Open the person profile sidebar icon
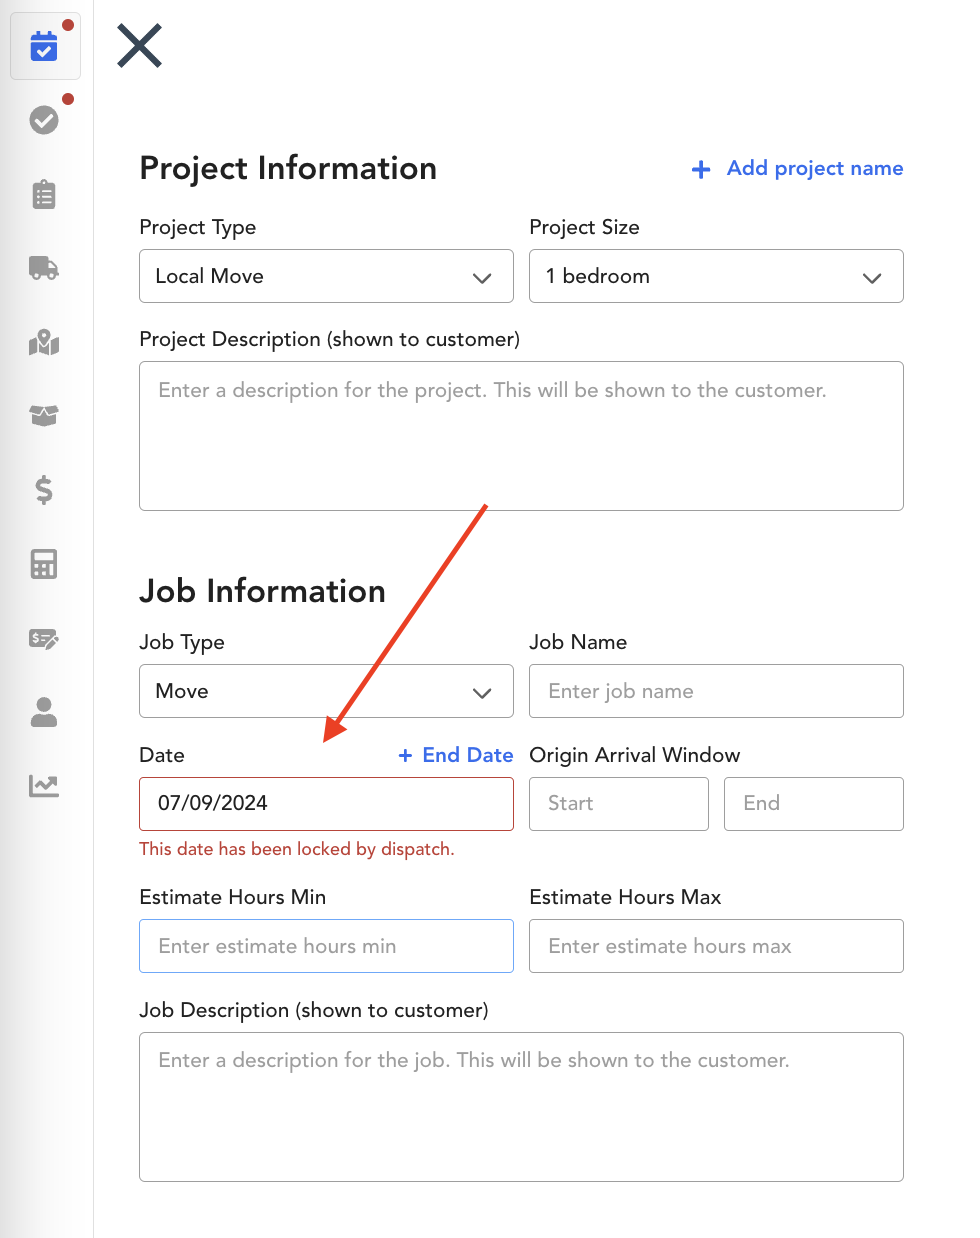980x1238 pixels. click(x=44, y=712)
